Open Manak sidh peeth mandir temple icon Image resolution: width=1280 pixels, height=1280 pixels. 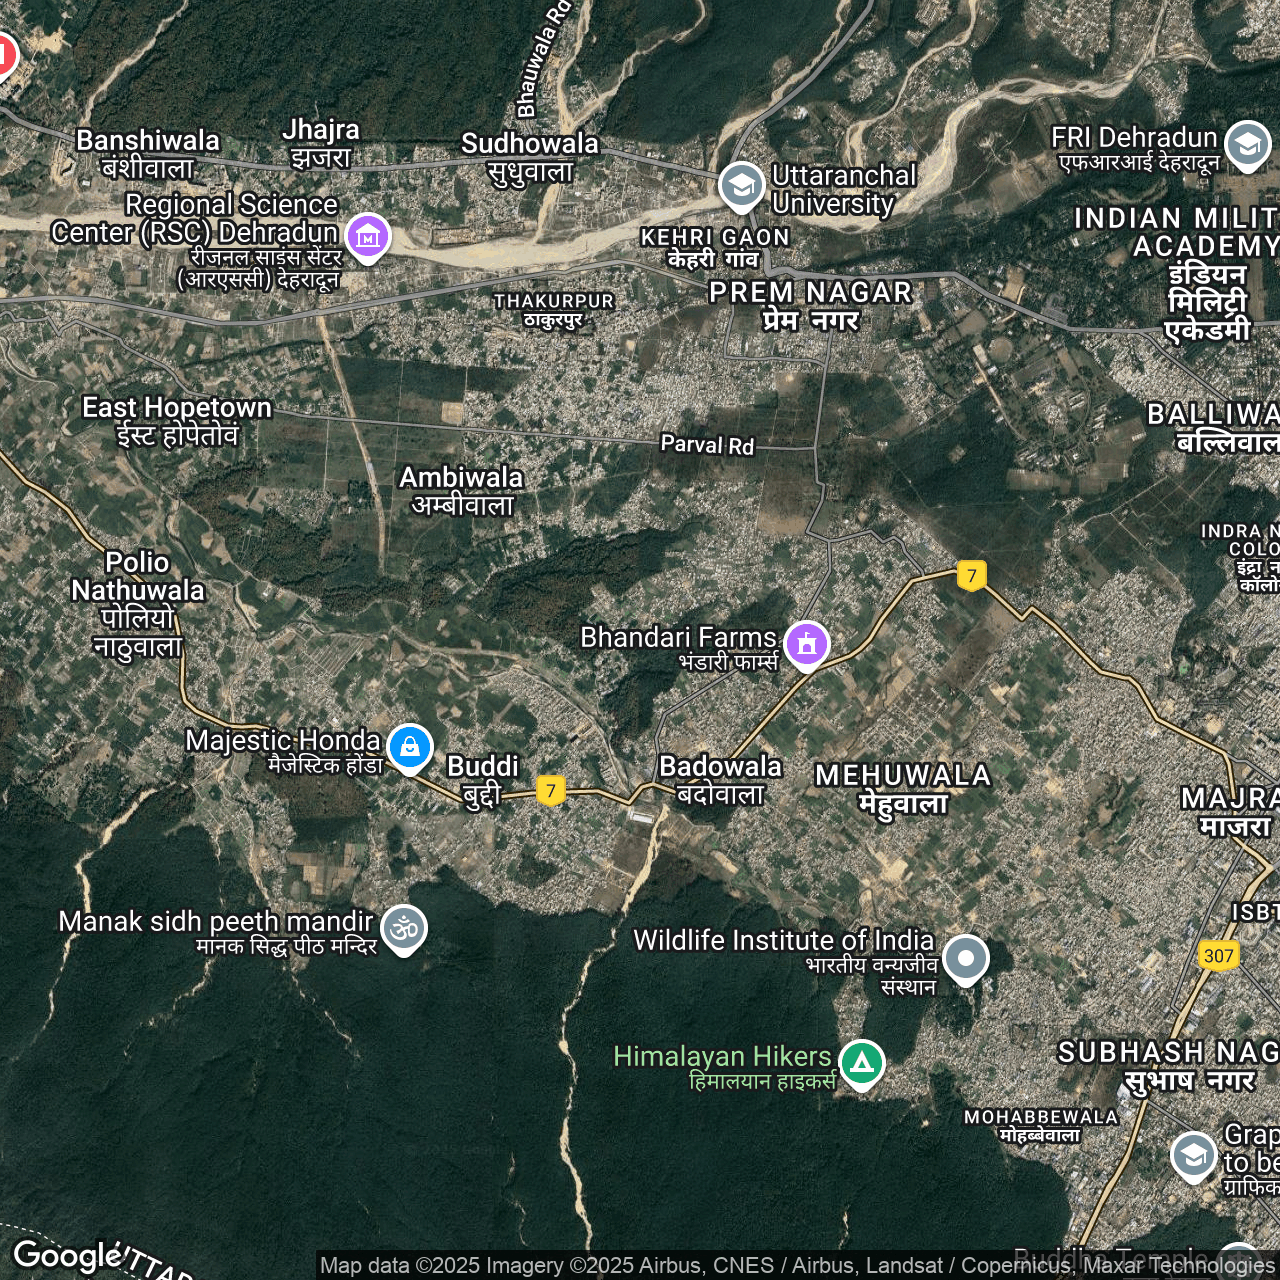[404, 929]
